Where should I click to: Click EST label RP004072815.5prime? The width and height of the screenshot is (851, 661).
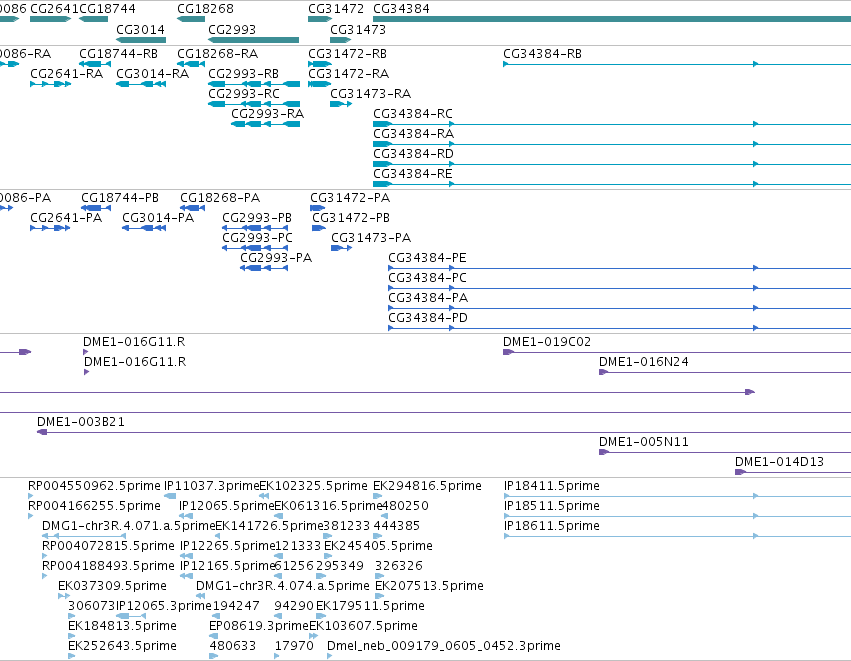pos(109,545)
